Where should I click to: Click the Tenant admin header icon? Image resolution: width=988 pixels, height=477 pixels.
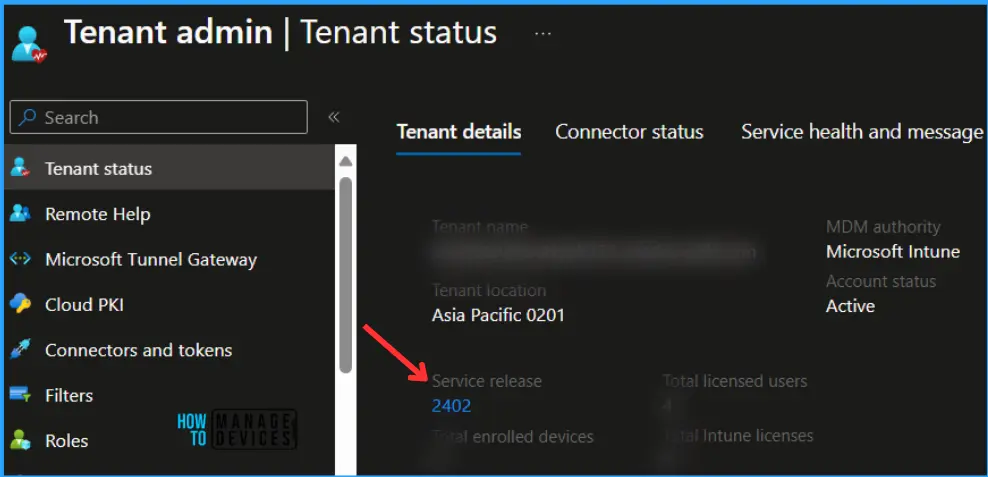point(29,40)
